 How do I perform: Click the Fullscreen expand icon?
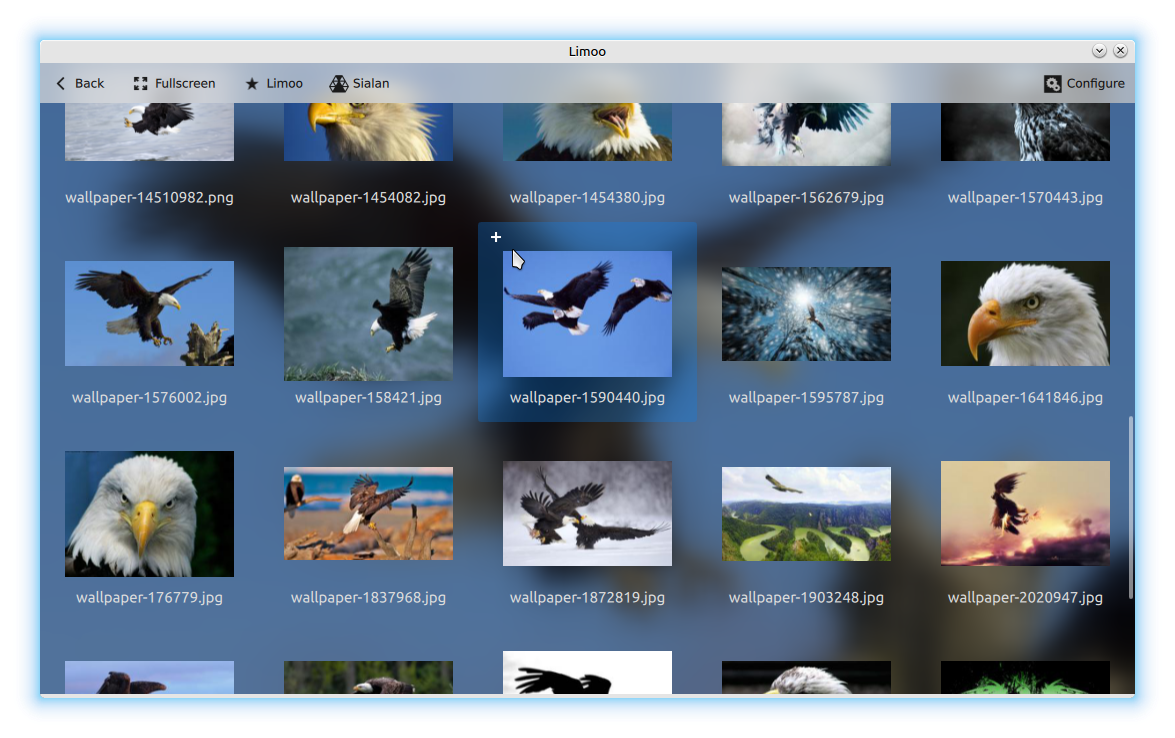point(140,83)
